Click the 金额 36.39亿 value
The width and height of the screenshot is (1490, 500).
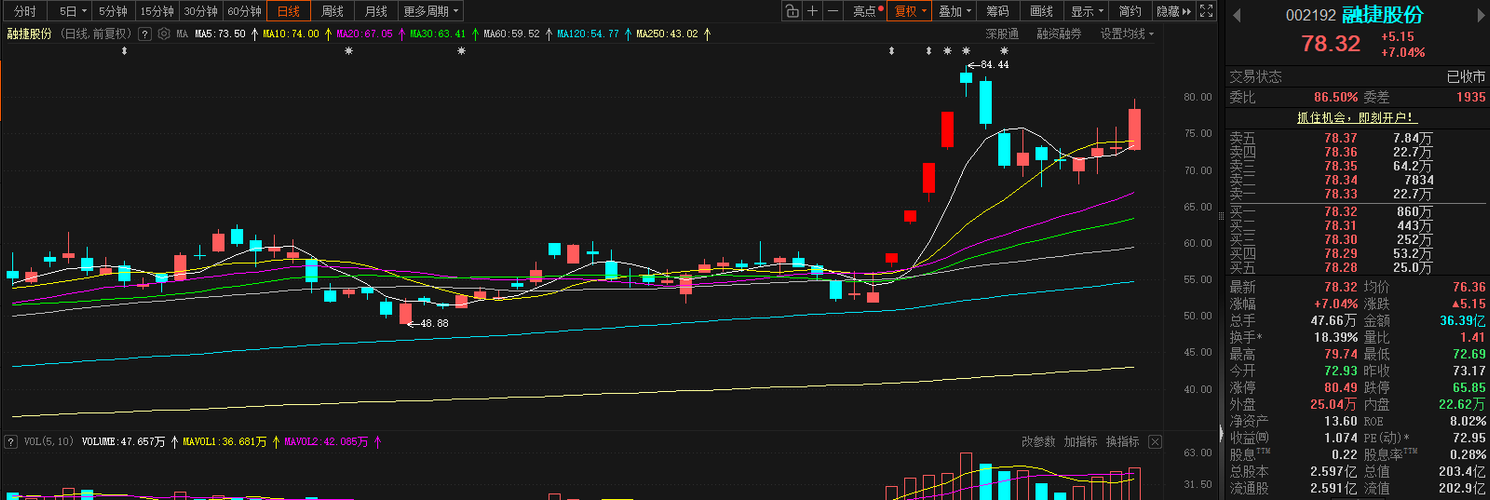(1462, 321)
